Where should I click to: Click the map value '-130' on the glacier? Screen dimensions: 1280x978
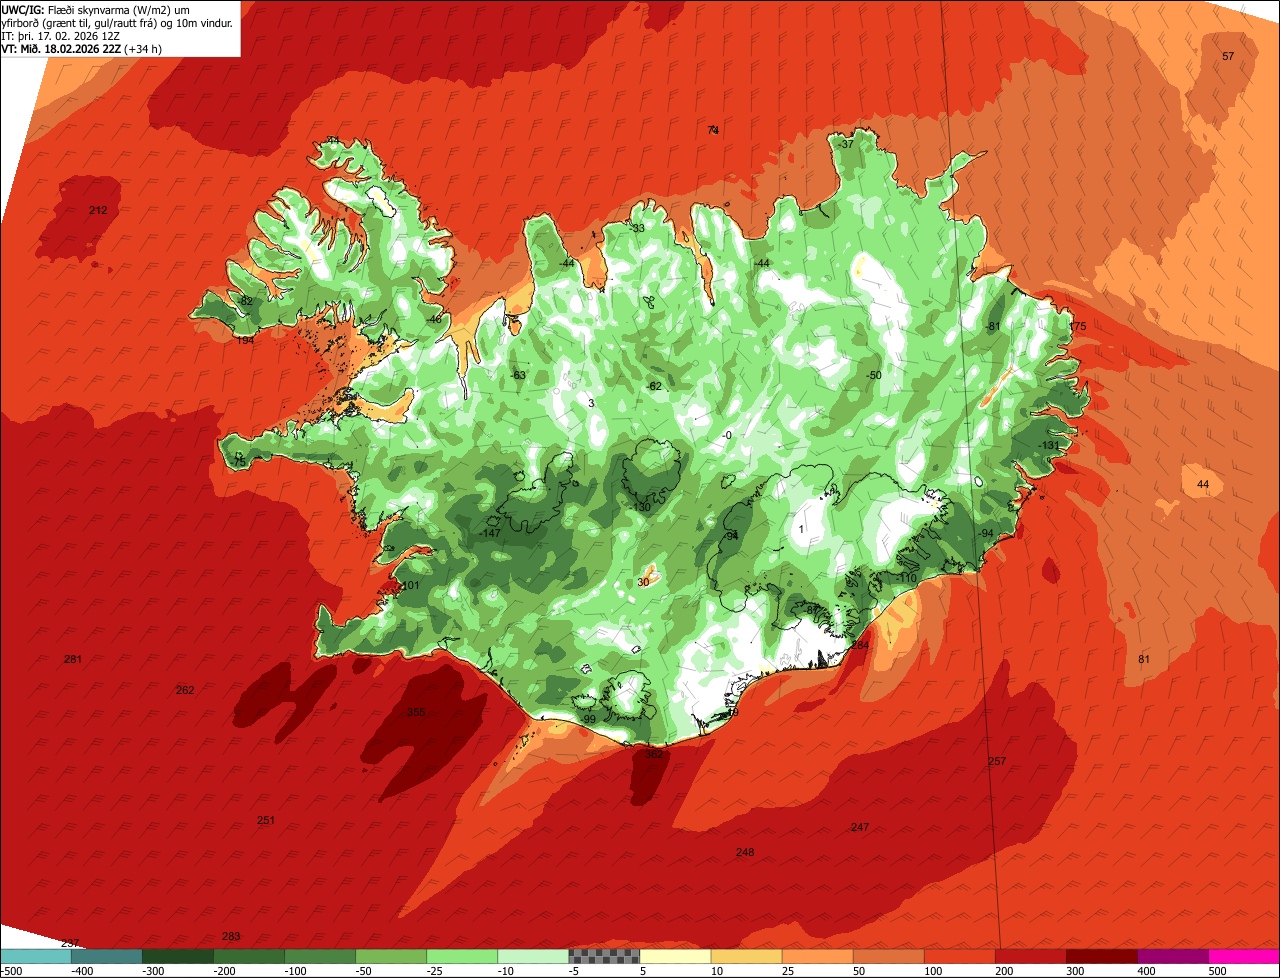641,508
